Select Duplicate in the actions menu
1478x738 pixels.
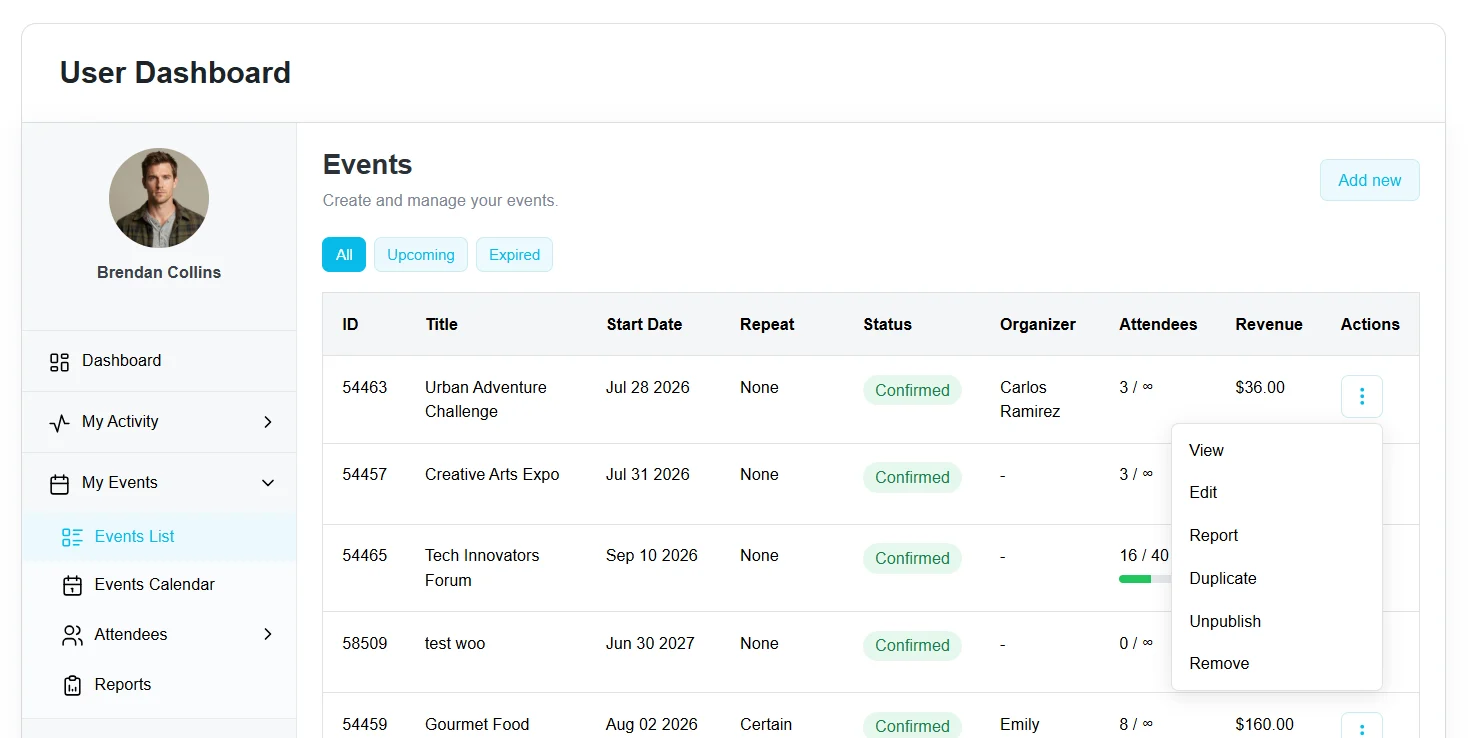point(1277,578)
